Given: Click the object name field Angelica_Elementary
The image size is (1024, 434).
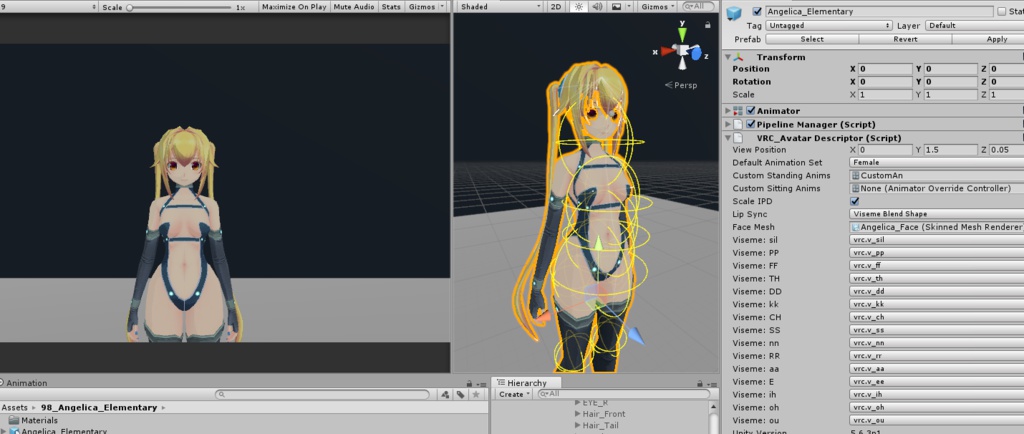Looking at the screenshot, I should click(879, 12).
